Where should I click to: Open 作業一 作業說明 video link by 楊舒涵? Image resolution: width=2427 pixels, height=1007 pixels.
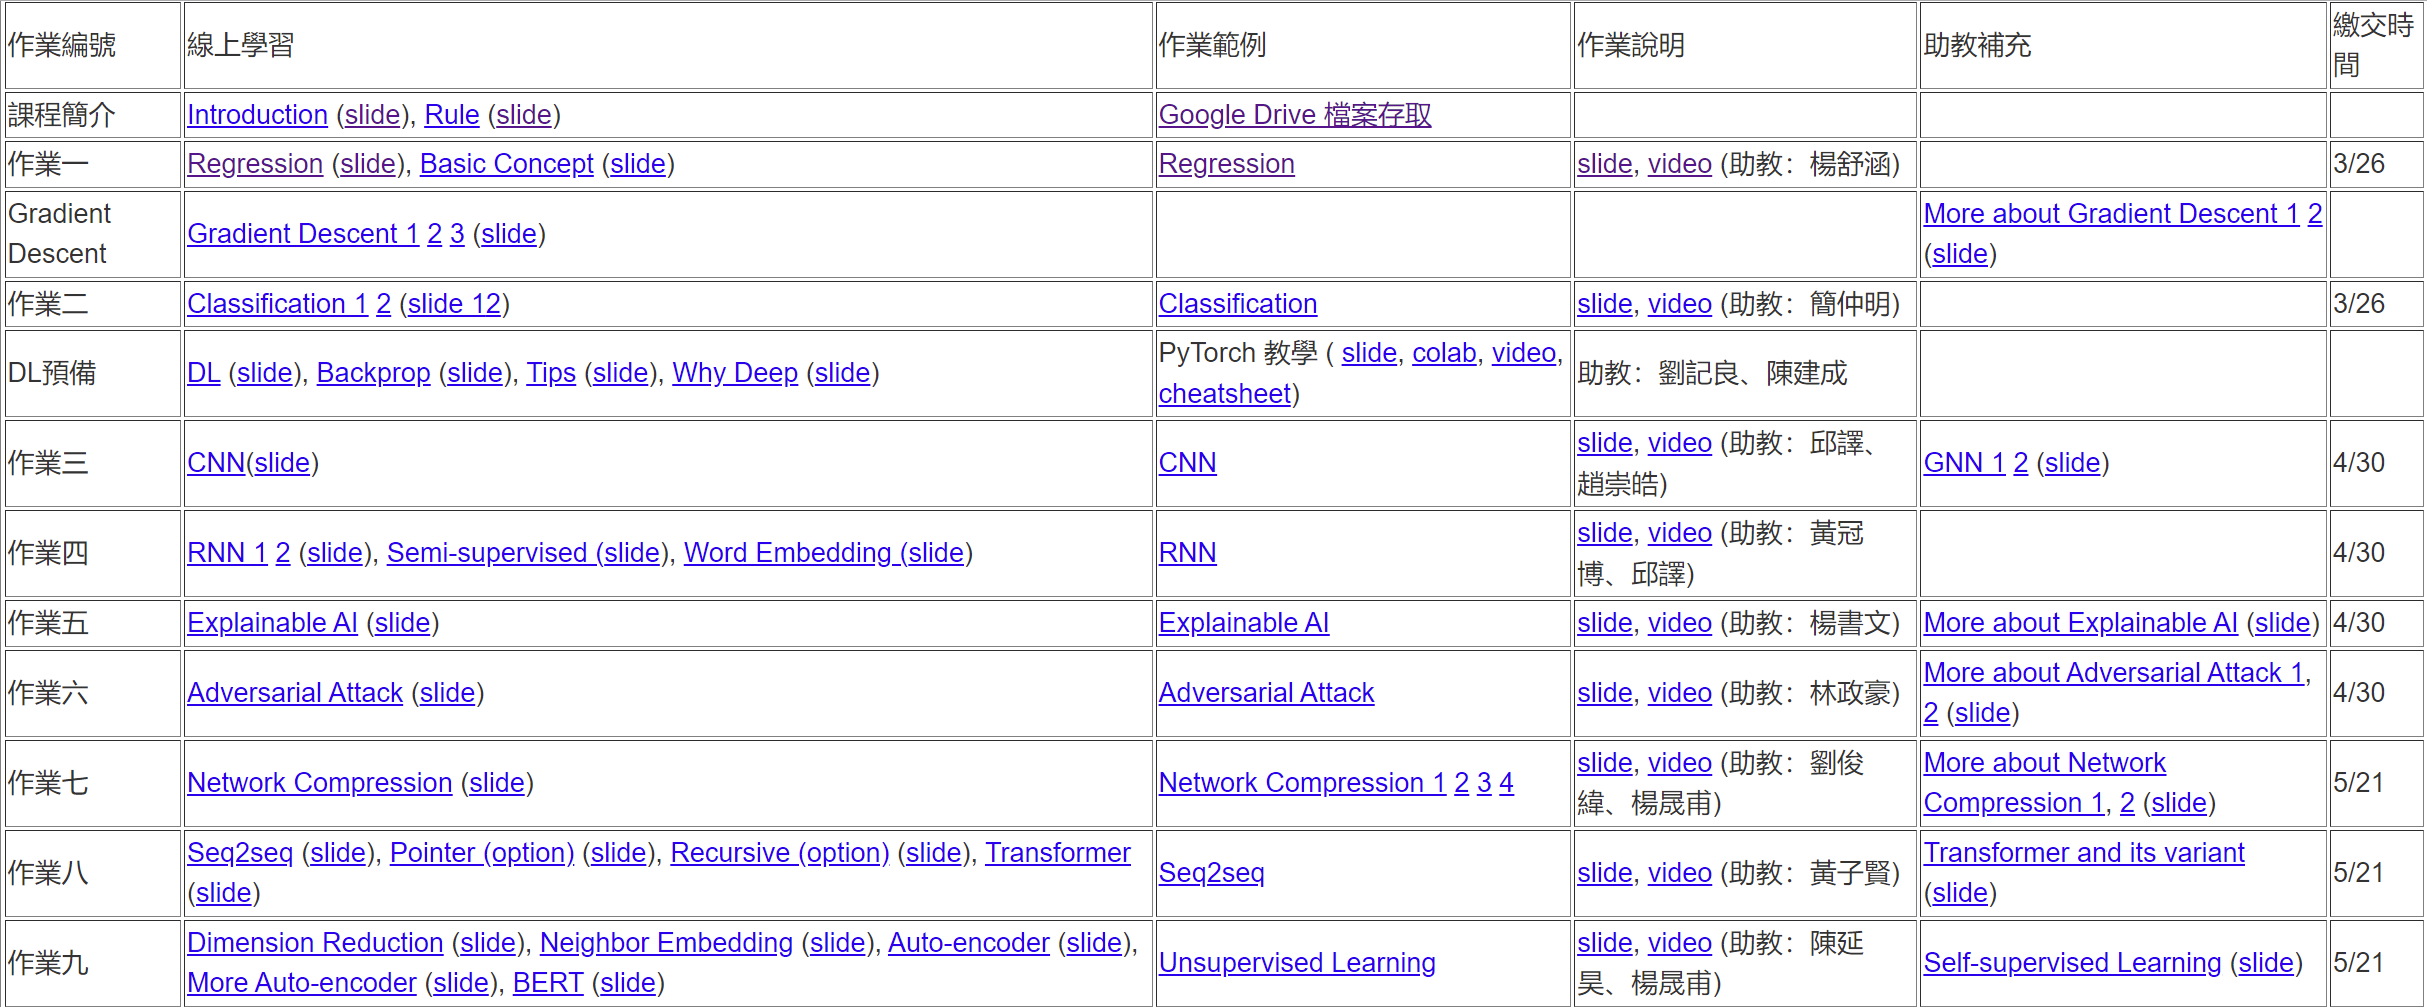pos(1680,164)
